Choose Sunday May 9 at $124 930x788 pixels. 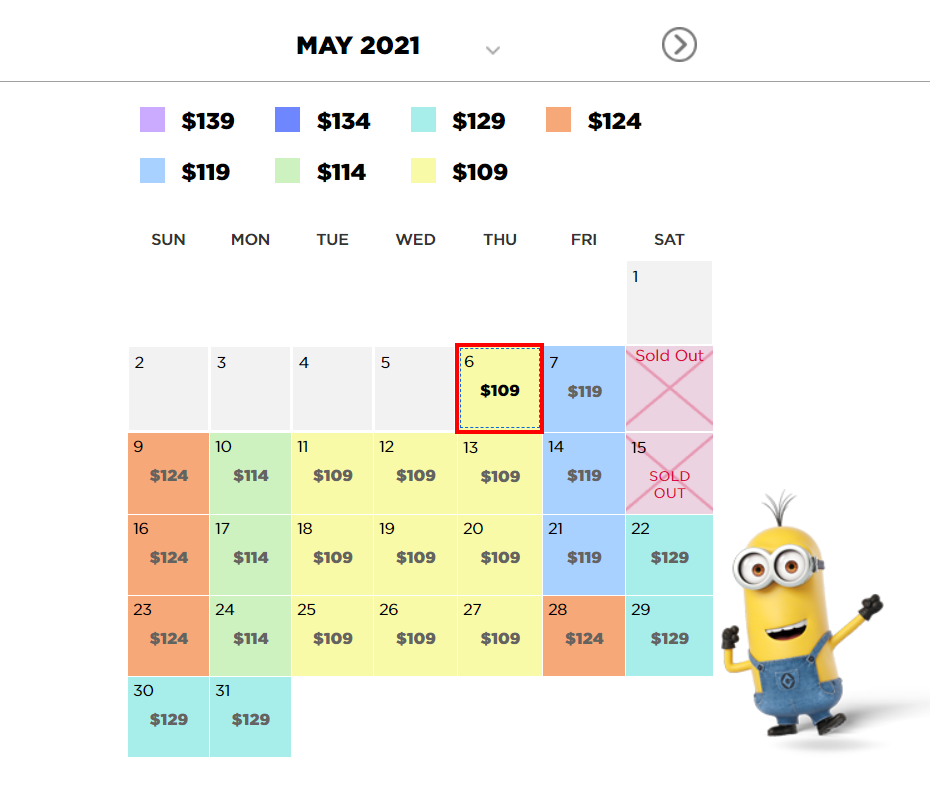coord(168,474)
